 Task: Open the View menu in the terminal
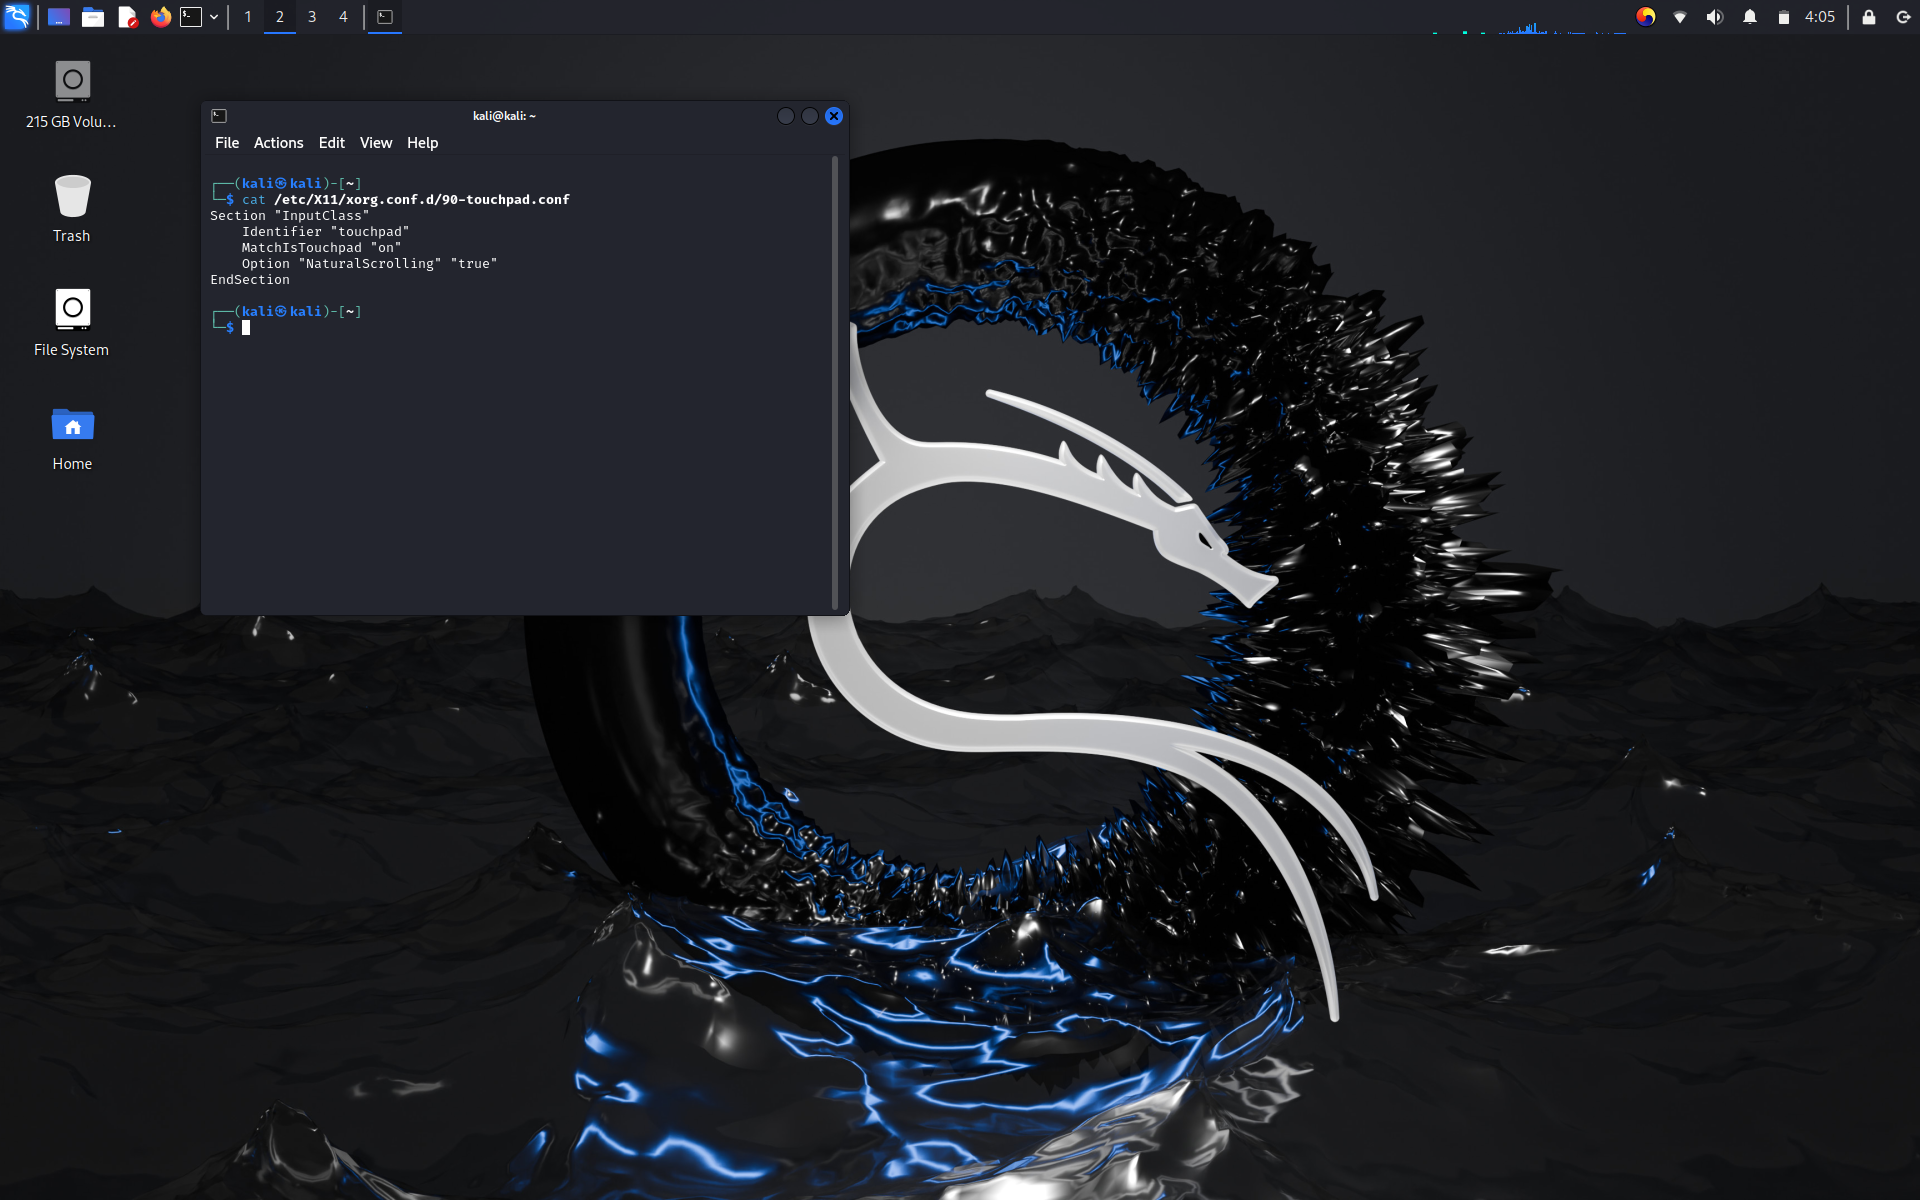pos(375,142)
